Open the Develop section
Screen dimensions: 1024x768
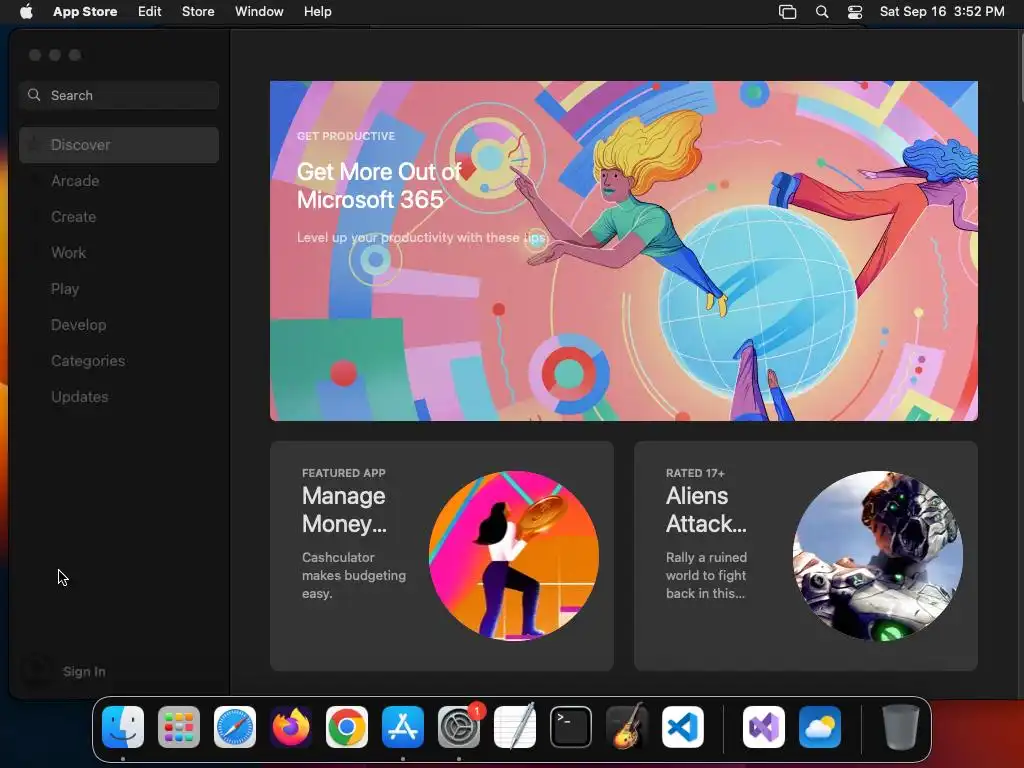[119, 325]
